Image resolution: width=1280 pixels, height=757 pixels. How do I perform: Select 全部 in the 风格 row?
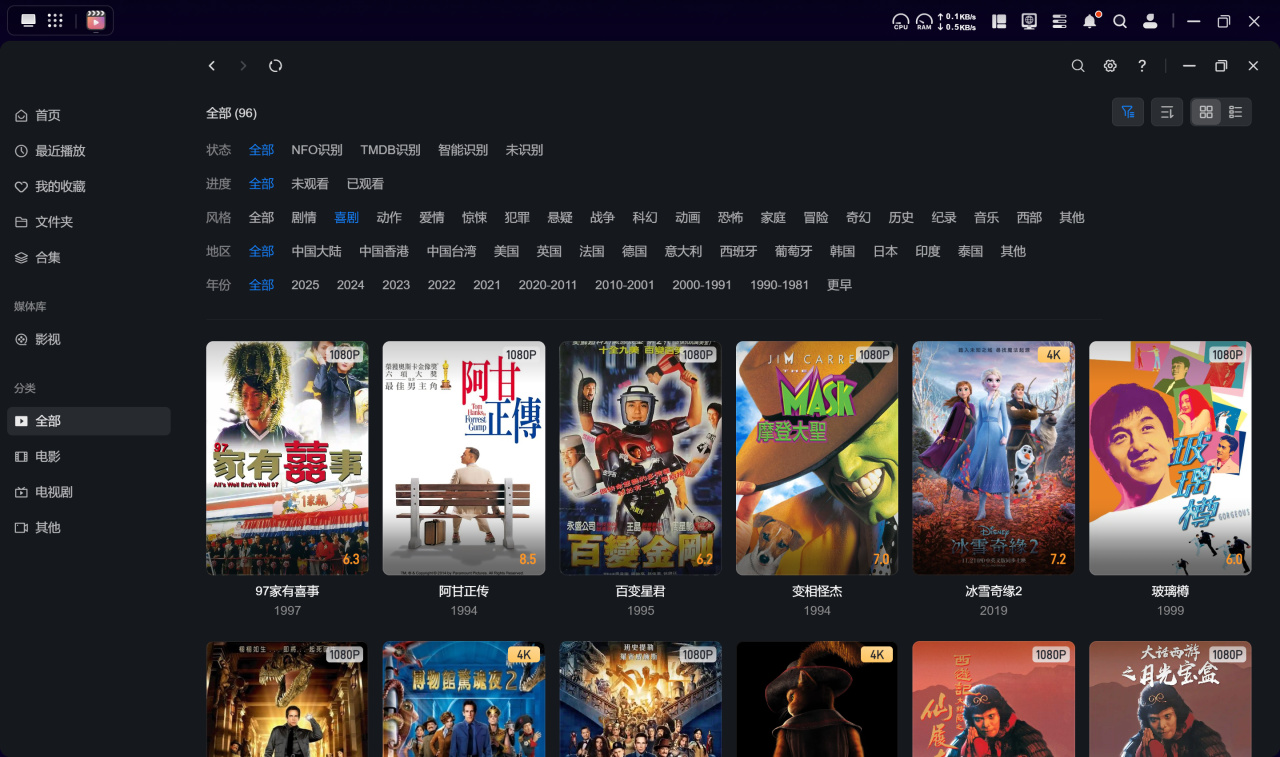(x=261, y=217)
